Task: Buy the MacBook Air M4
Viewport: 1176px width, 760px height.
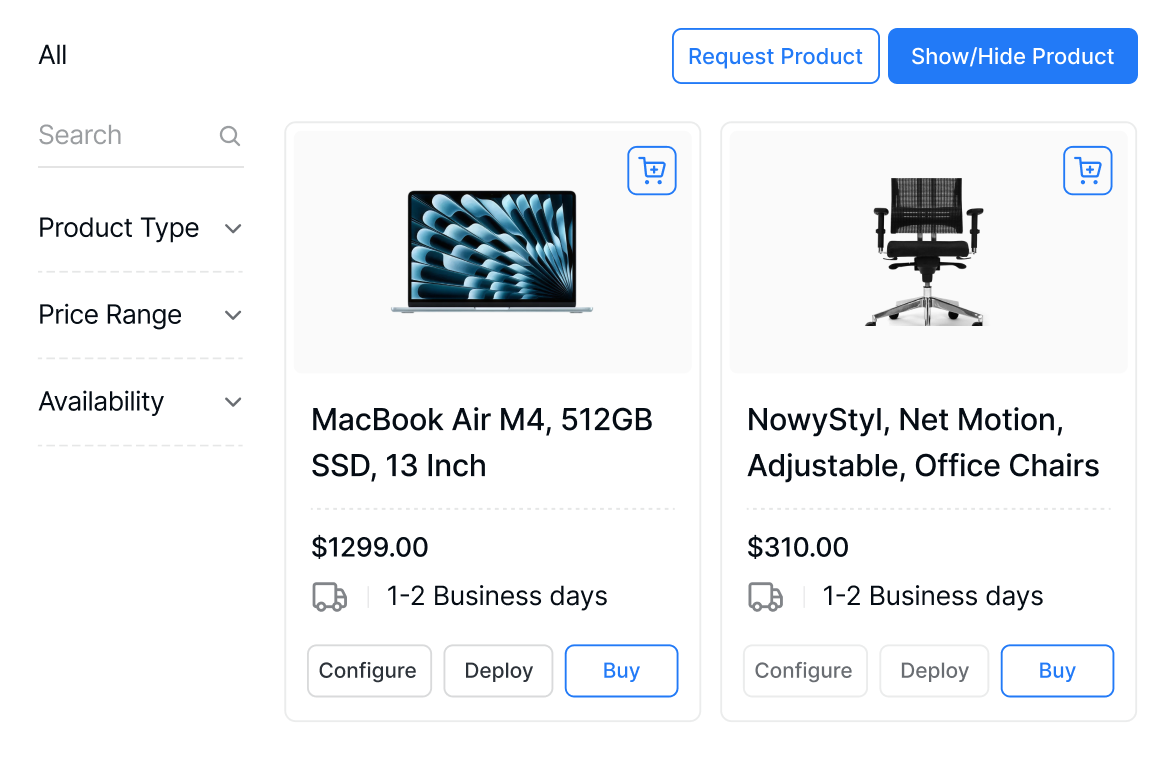Action: click(x=621, y=671)
